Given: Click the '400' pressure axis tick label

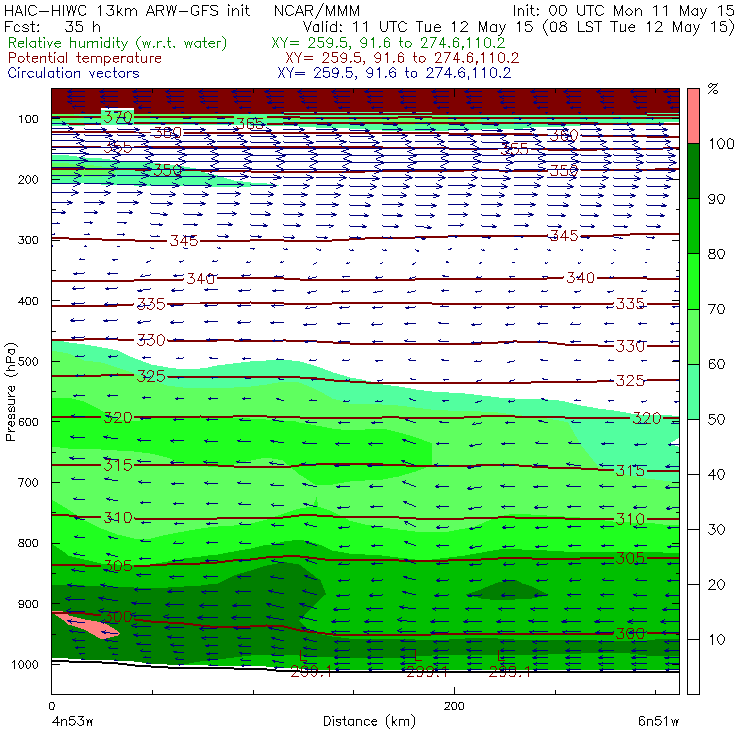Looking at the screenshot, I should click(28, 301).
